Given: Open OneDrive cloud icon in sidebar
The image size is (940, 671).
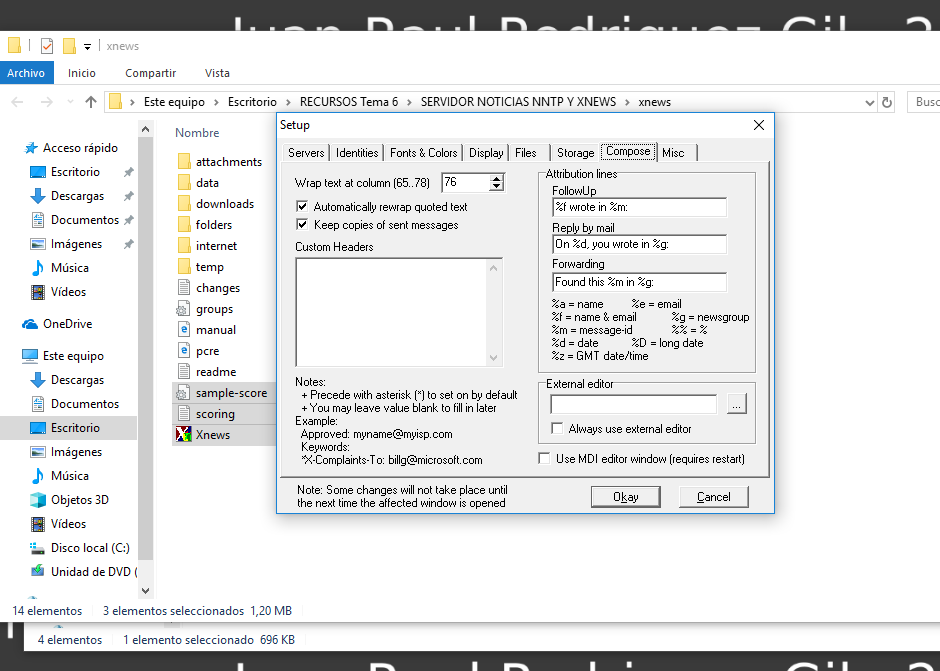Looking at the screenshot, I should (30, 324).
